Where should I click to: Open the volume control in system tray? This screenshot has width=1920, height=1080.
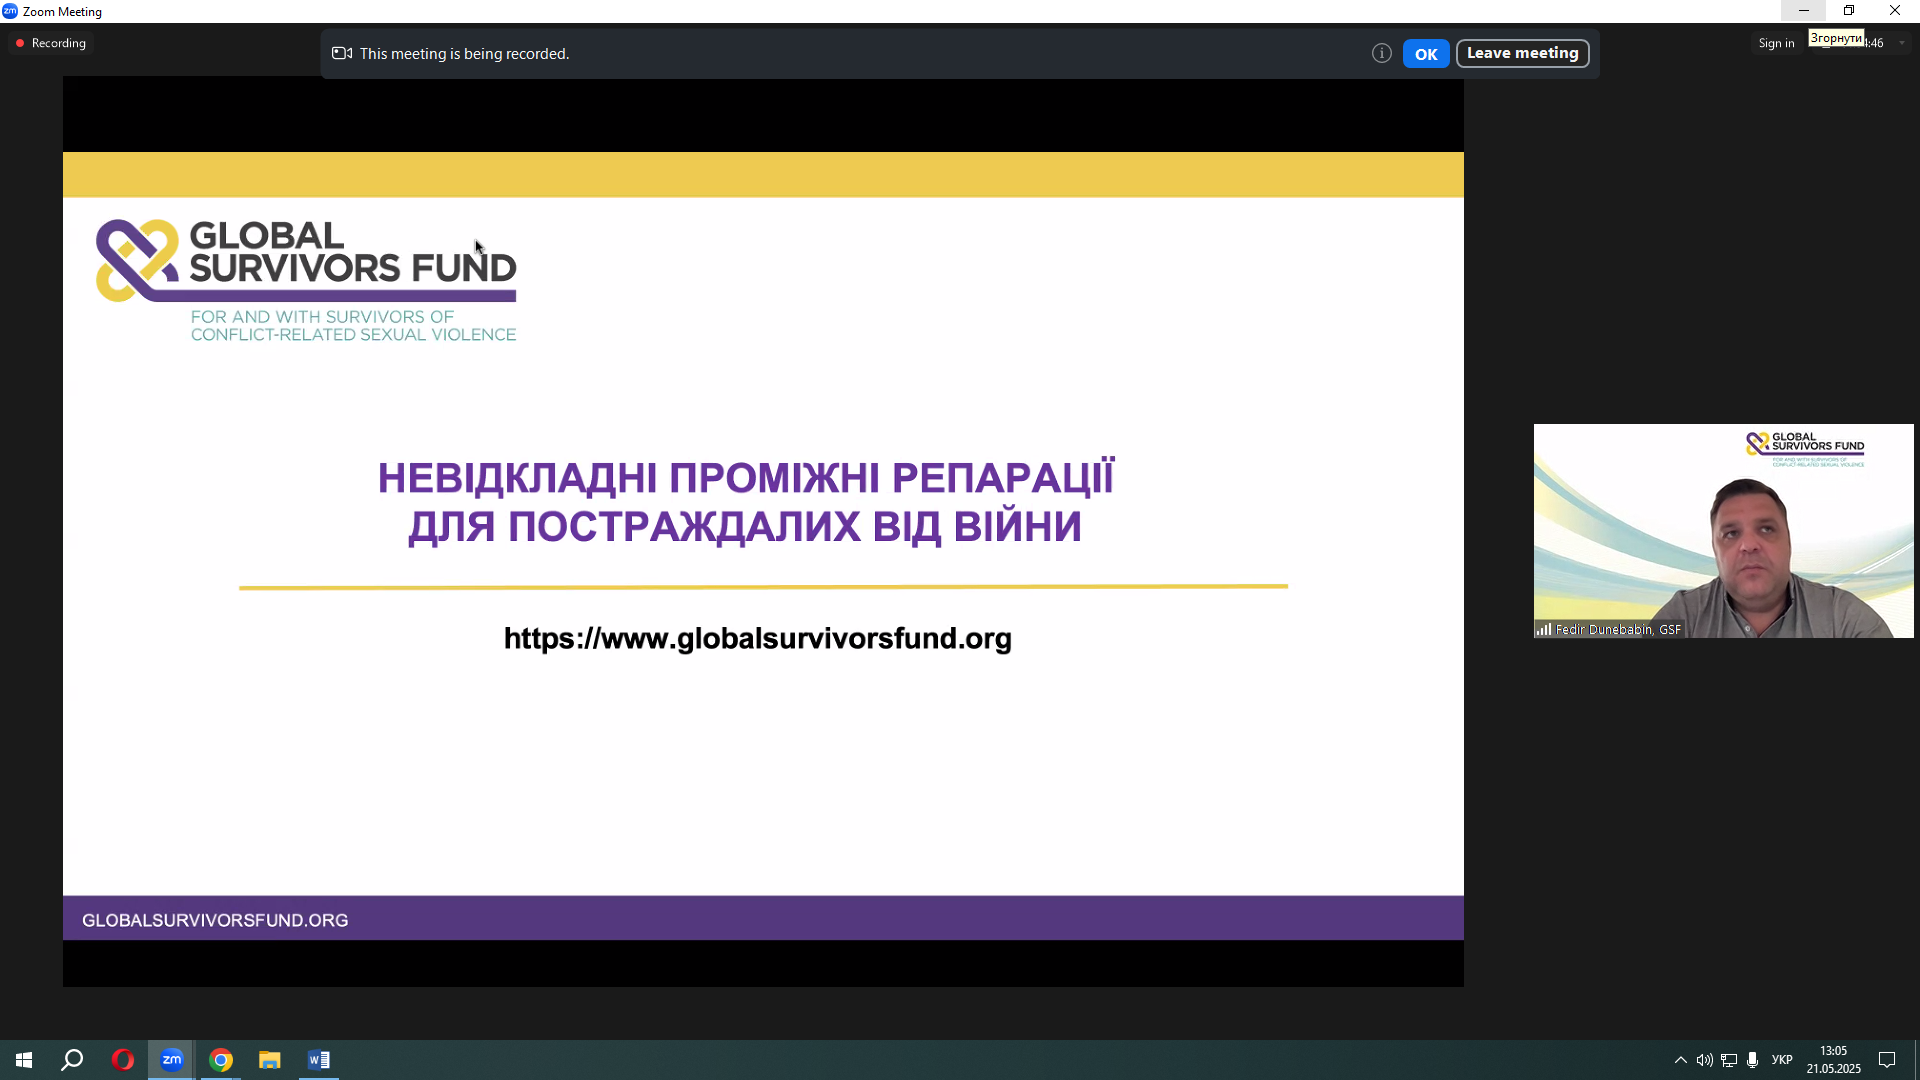click(1704, 1060)
